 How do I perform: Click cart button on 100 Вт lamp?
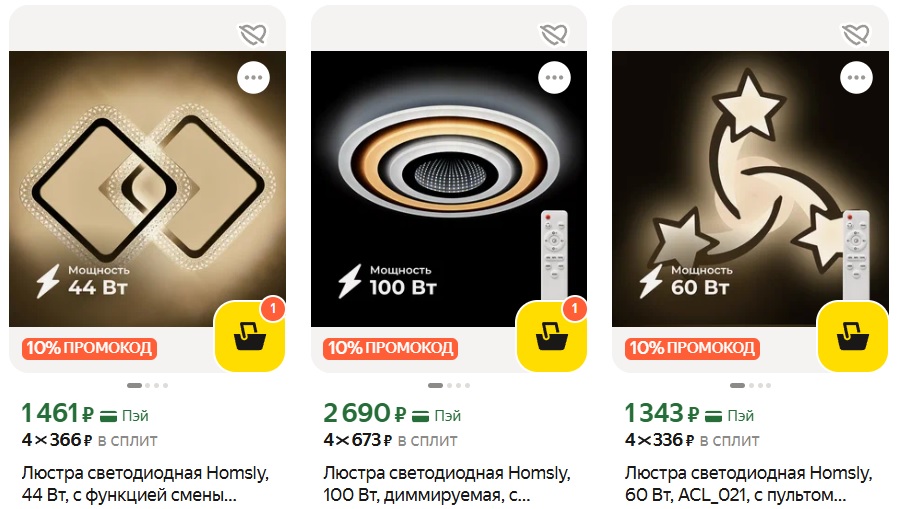552,336
